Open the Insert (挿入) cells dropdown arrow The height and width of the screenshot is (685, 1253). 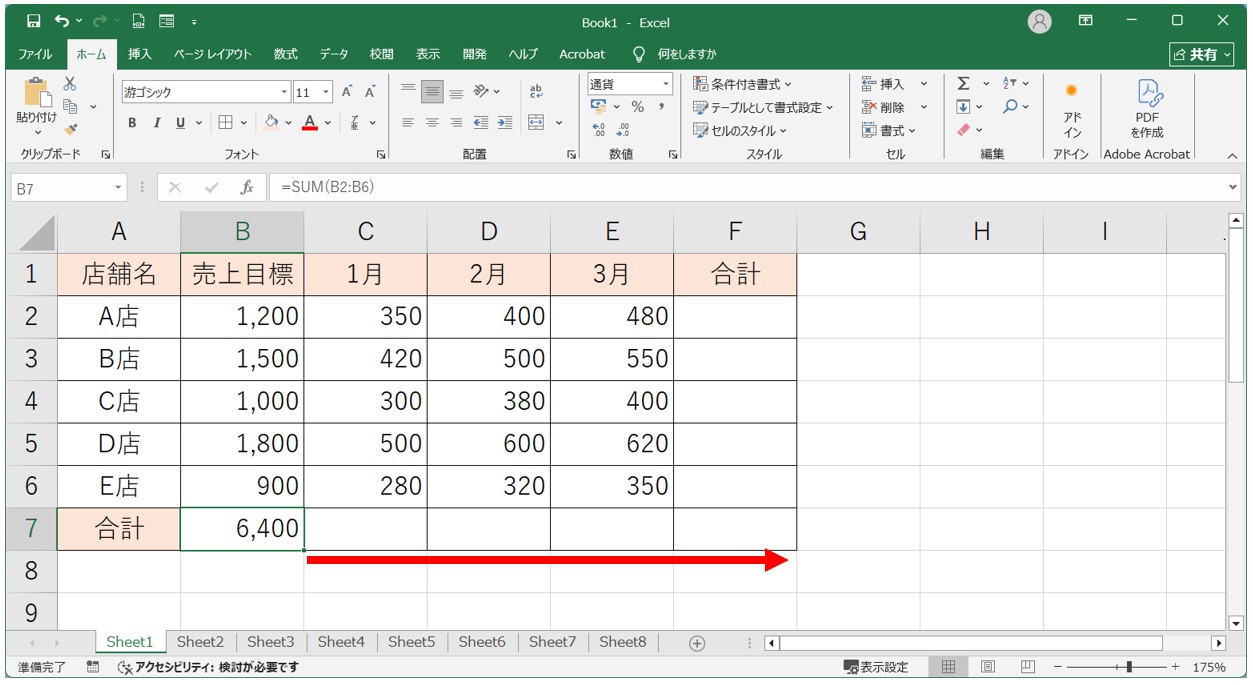pos(924,84)
